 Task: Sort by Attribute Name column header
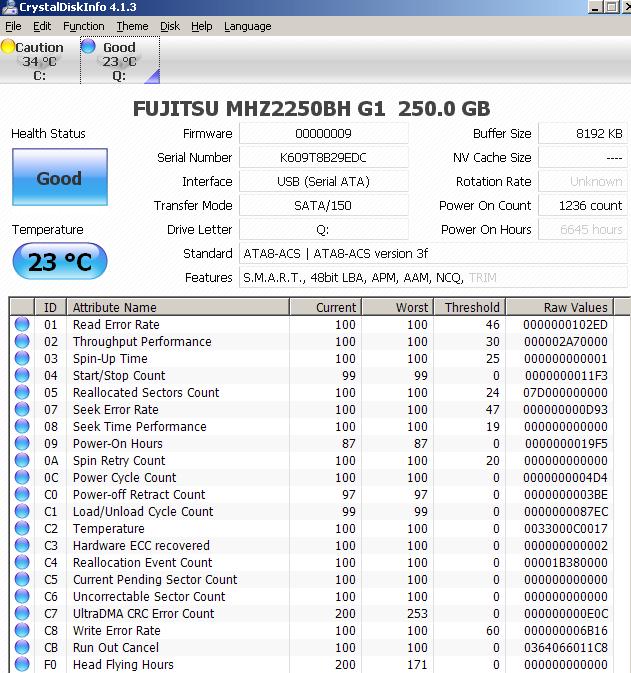[178, 307]
